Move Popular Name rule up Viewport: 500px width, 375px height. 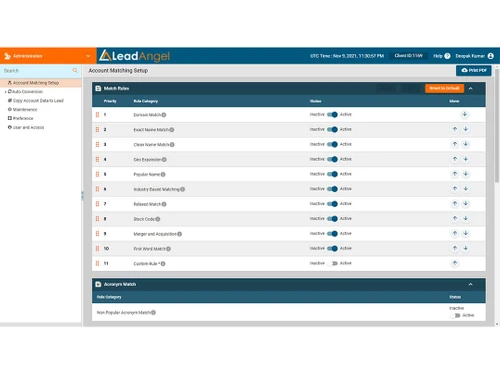click(x=455, y=174)
